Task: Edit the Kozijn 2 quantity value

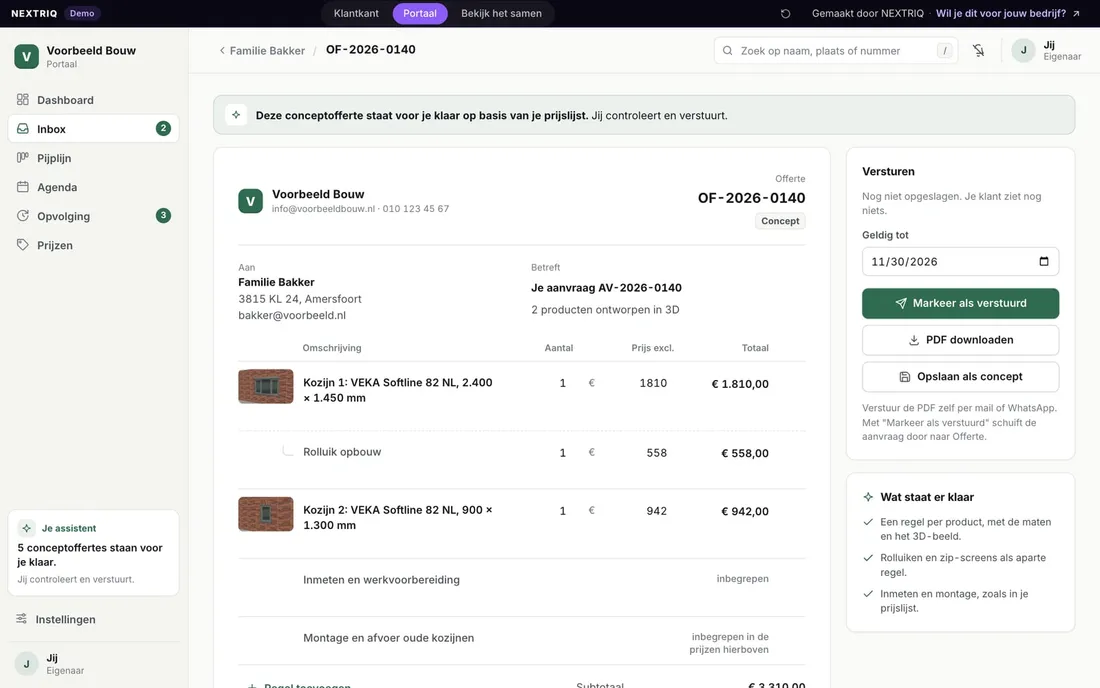Action: [563, 511]
